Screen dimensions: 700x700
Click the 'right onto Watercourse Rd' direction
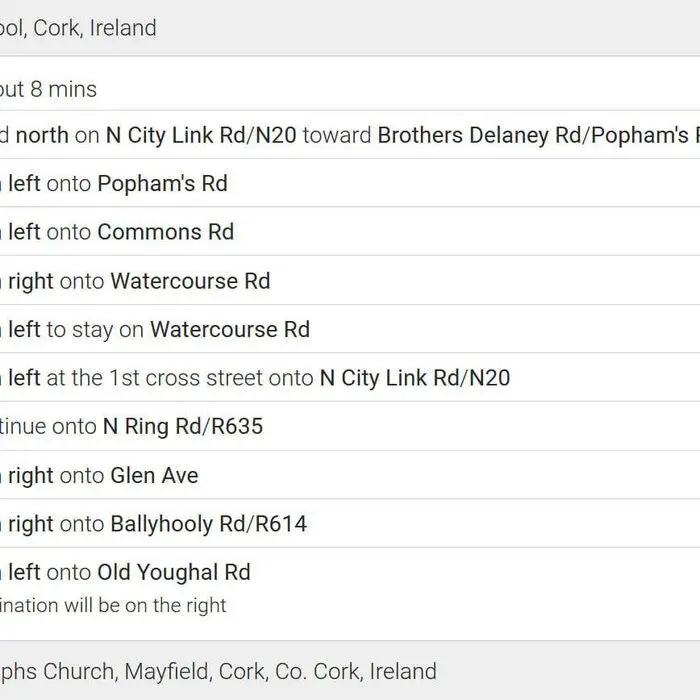pos(350,281)
